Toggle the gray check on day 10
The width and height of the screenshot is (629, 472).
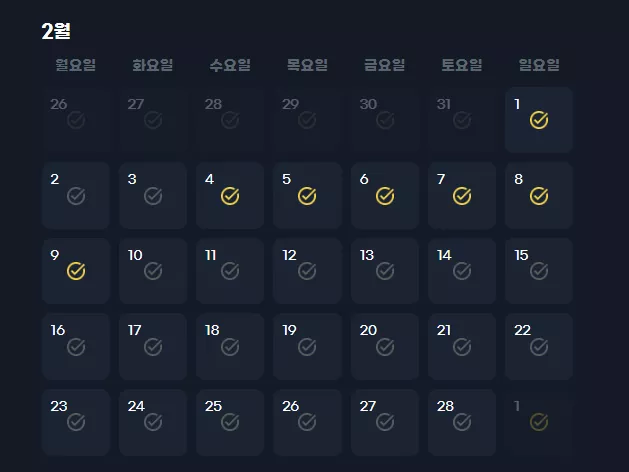153,271
